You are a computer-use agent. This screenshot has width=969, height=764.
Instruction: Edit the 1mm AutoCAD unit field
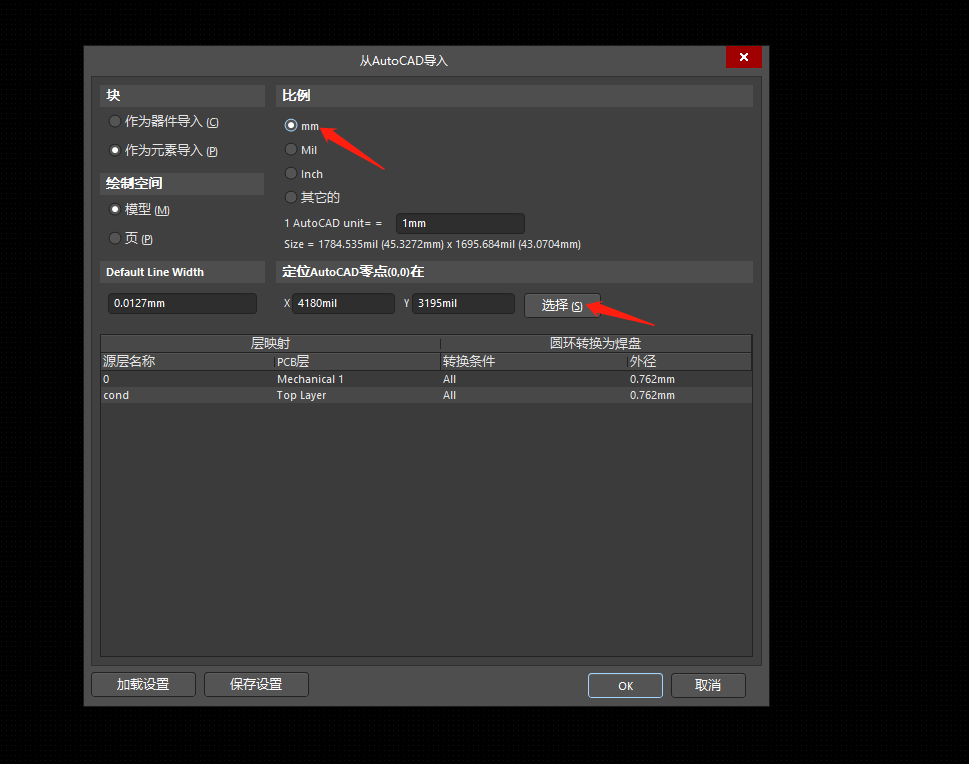click(460, 223)
